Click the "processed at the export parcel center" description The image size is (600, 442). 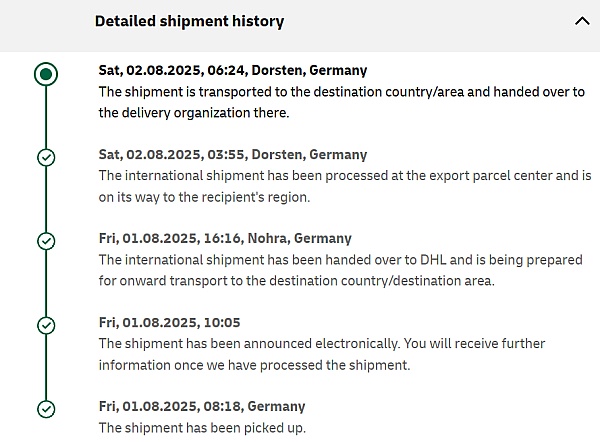click(345, 186)
